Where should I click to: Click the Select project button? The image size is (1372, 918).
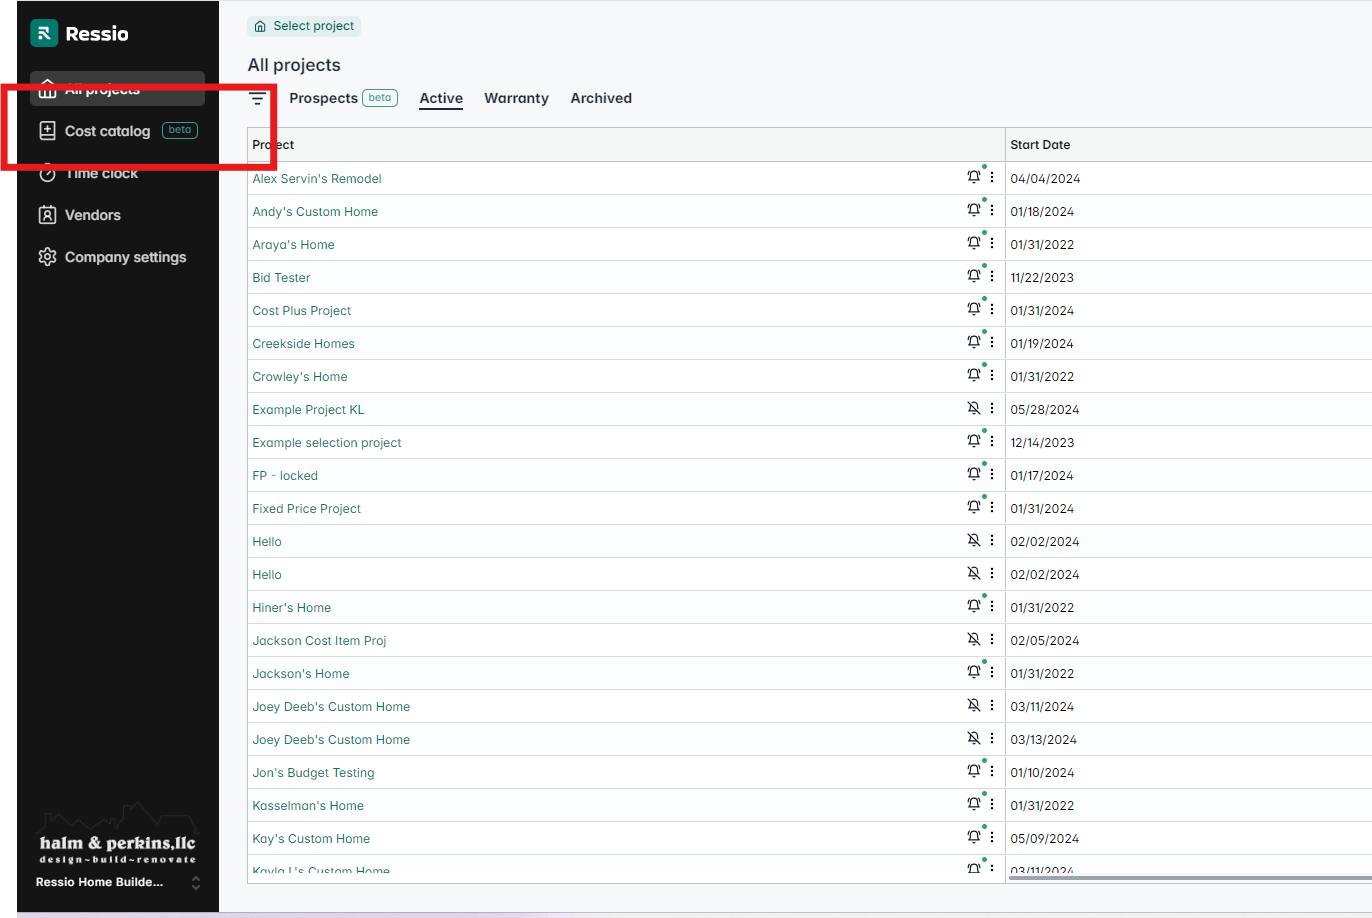click(x=304, y=26)
